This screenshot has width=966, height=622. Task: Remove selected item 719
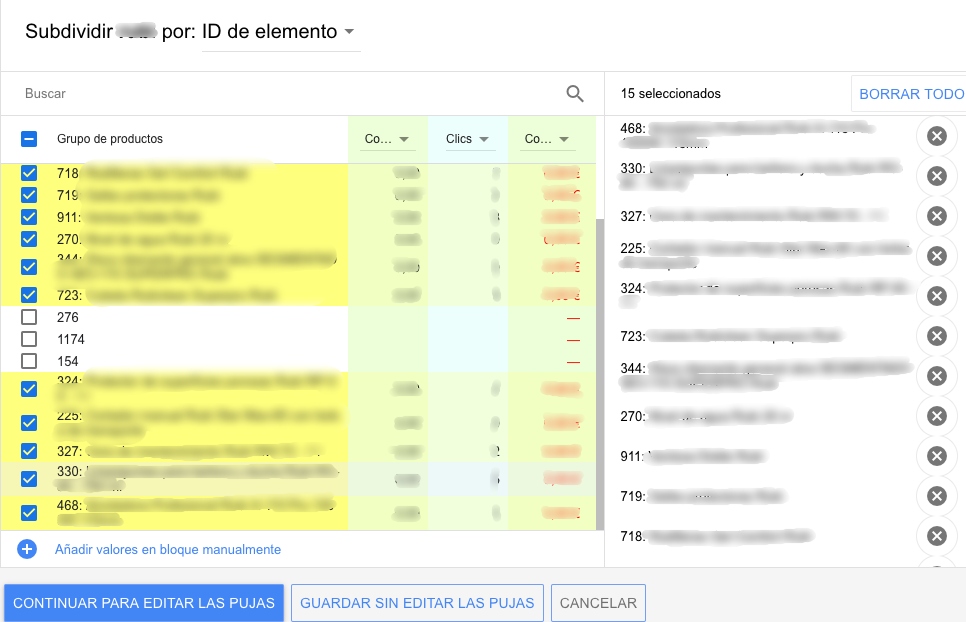(x=936, y=496)
